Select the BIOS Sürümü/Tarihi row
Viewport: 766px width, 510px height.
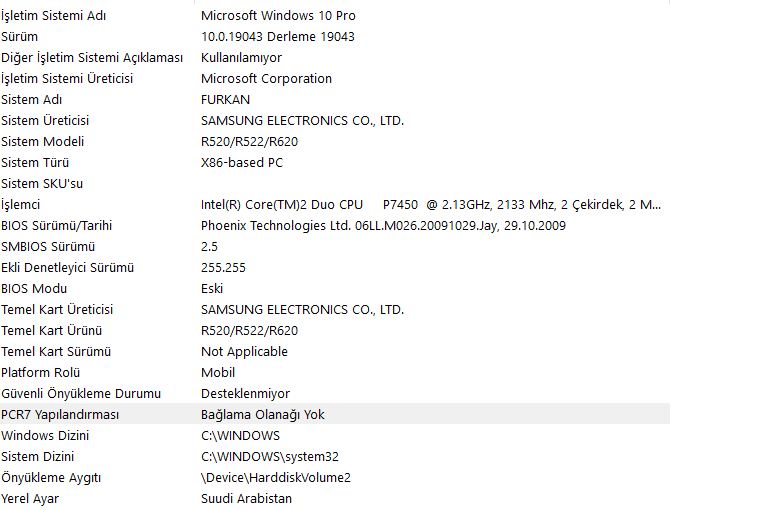335,226
